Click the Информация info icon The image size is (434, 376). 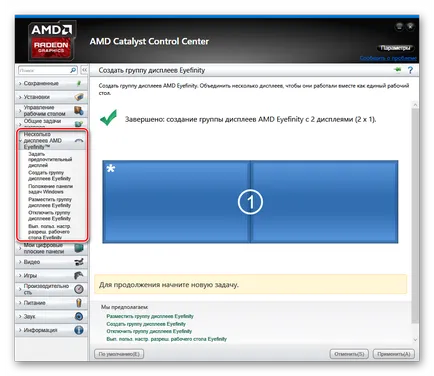pyautogui.click(x=79, y=330)
